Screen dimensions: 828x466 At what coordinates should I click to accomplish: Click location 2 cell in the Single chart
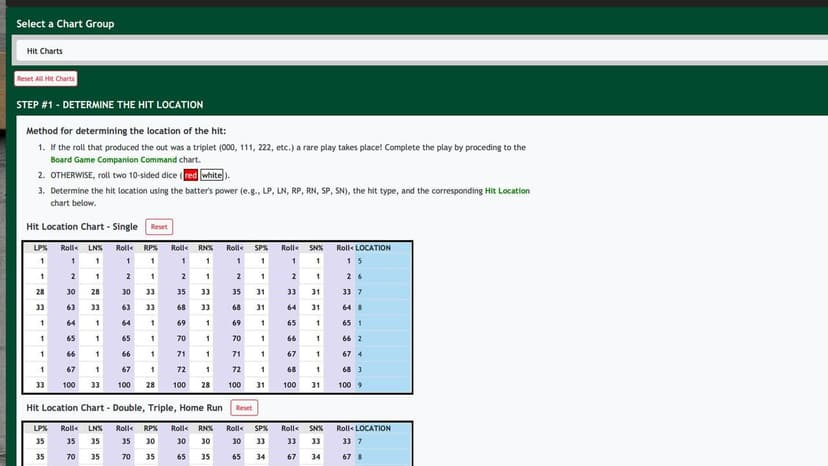(x=383, y=339)
